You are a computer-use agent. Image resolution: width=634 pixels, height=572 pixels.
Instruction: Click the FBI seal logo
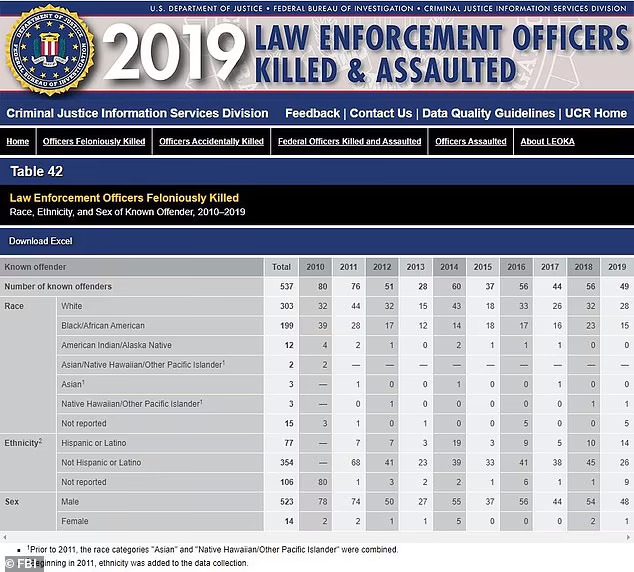50,50
